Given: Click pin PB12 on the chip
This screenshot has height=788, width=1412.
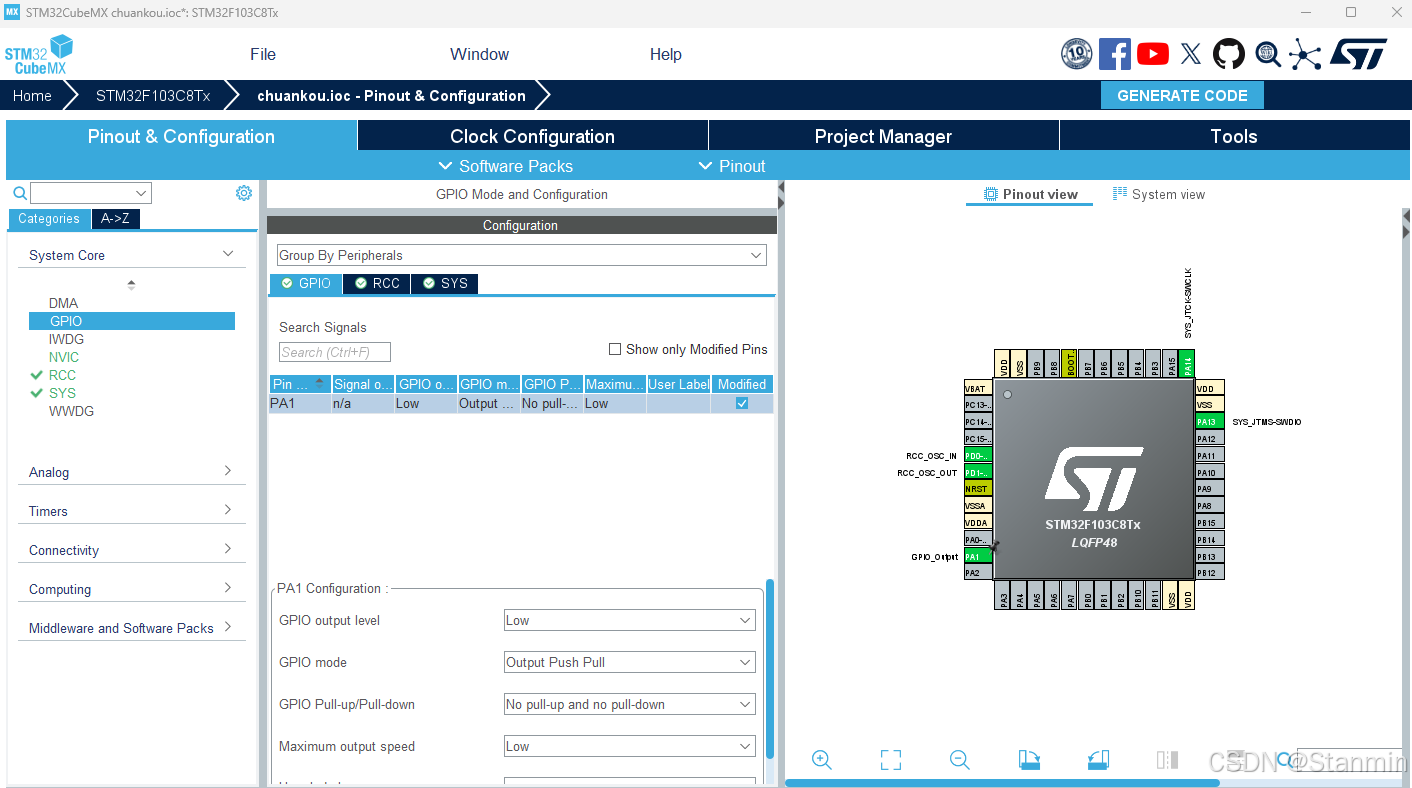Looking at the screenshot, I should click(x=1209, y=573).
